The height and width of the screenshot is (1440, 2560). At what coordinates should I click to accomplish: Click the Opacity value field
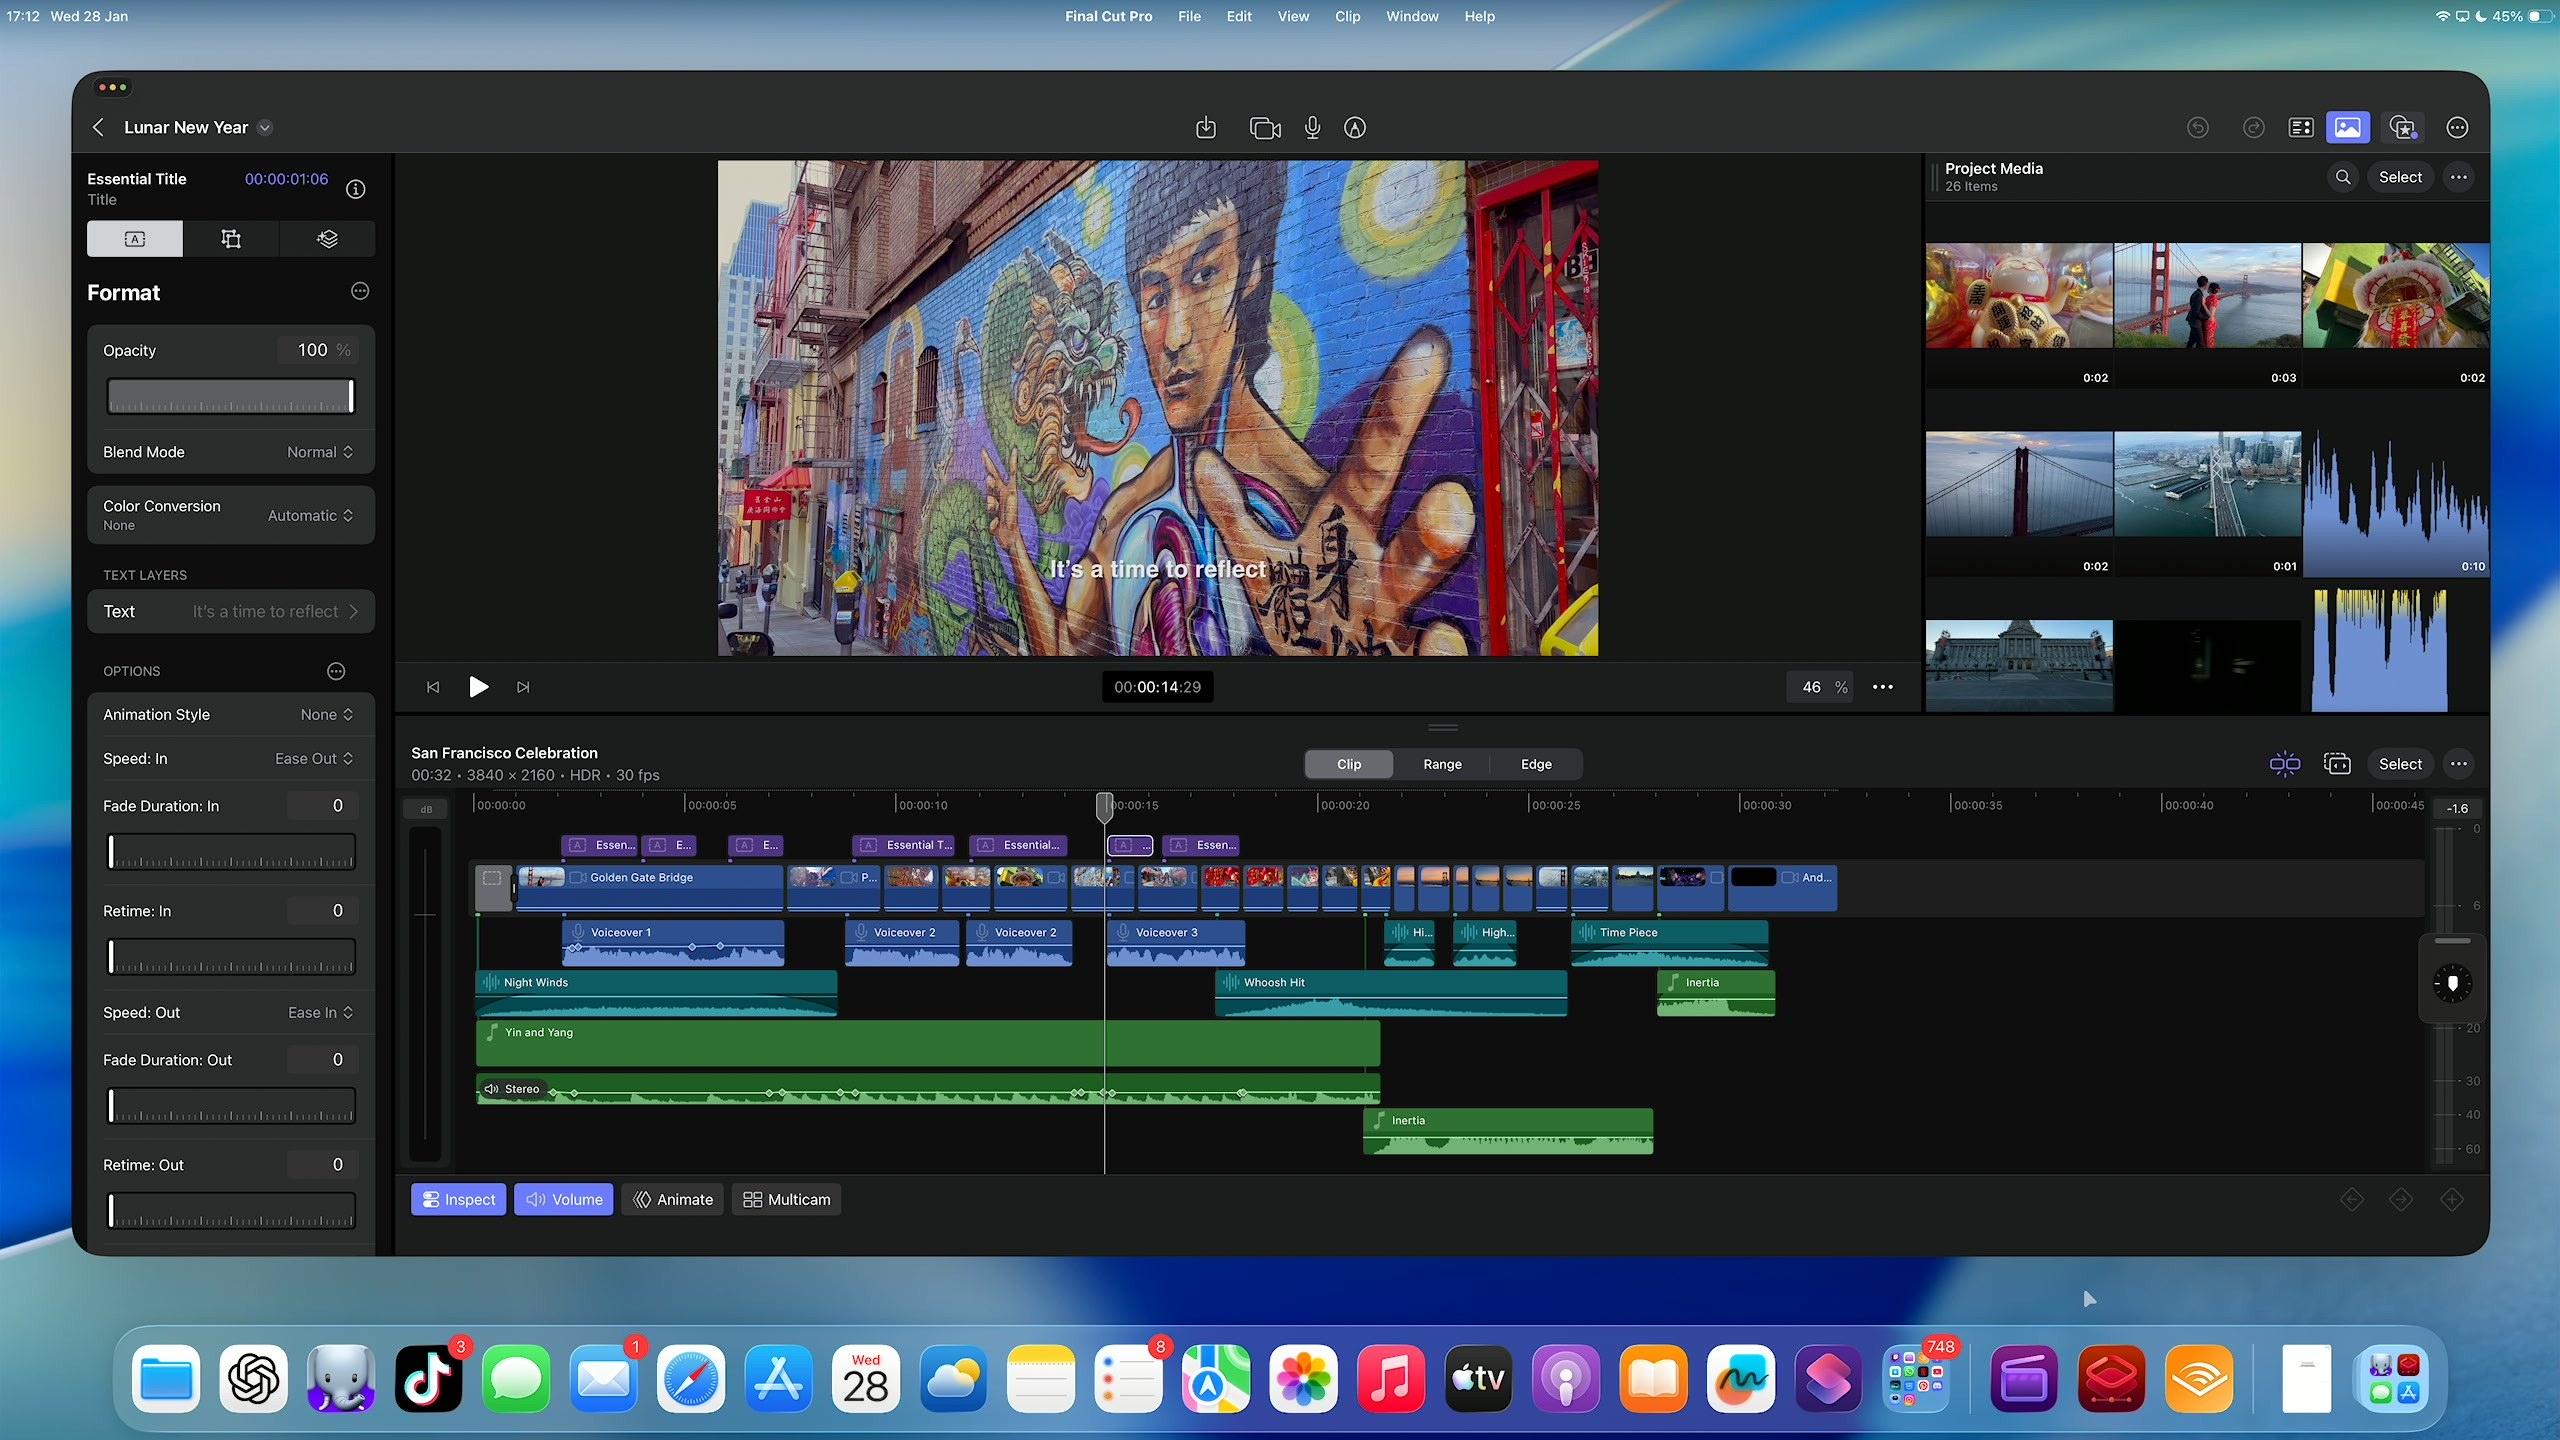[316, 350]
